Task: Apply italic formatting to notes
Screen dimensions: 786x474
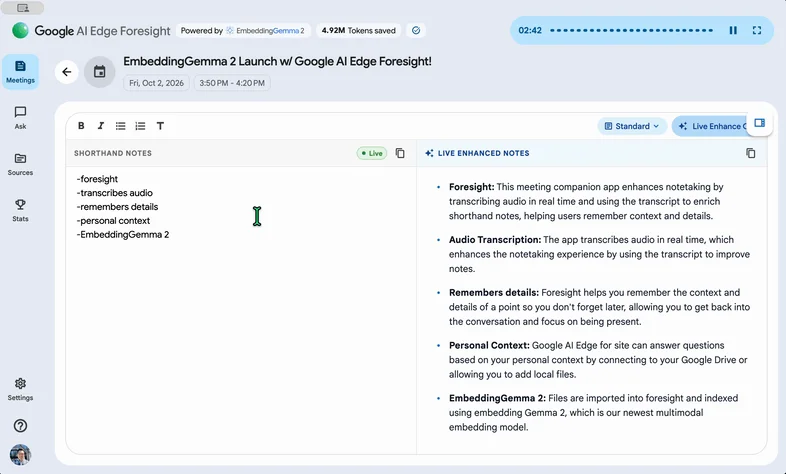Action: pyautogui.click(x=101, y=126)
